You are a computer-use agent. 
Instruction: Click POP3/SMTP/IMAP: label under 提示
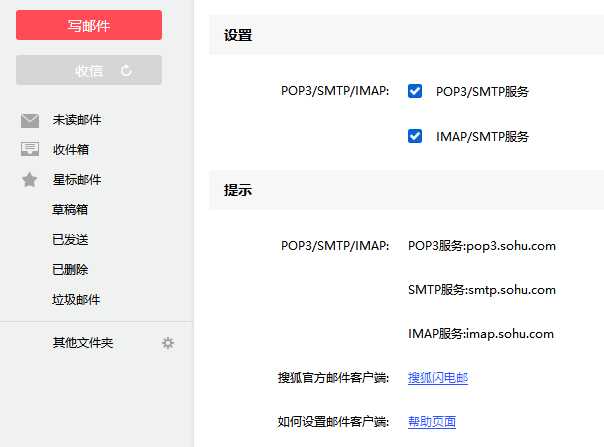point(335,246)
